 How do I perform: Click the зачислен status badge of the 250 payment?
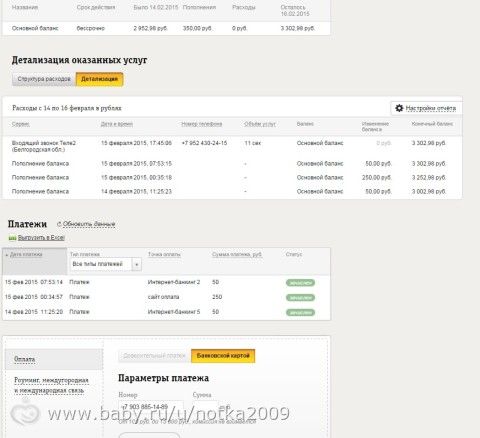click(300, 297)
